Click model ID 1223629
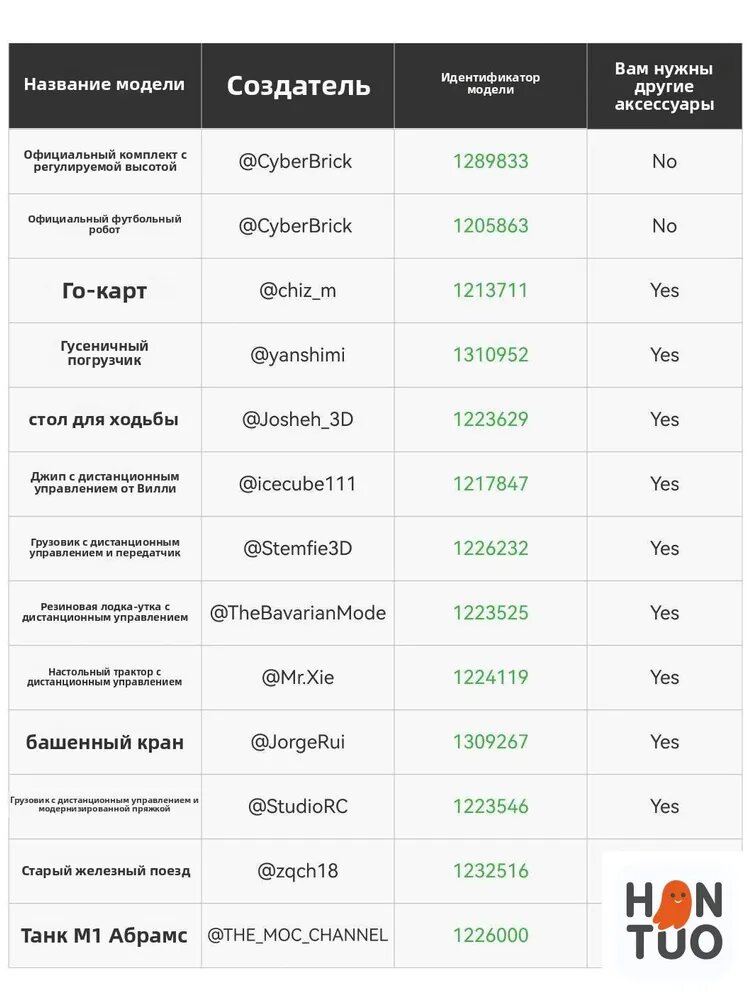 coord(490,419)
